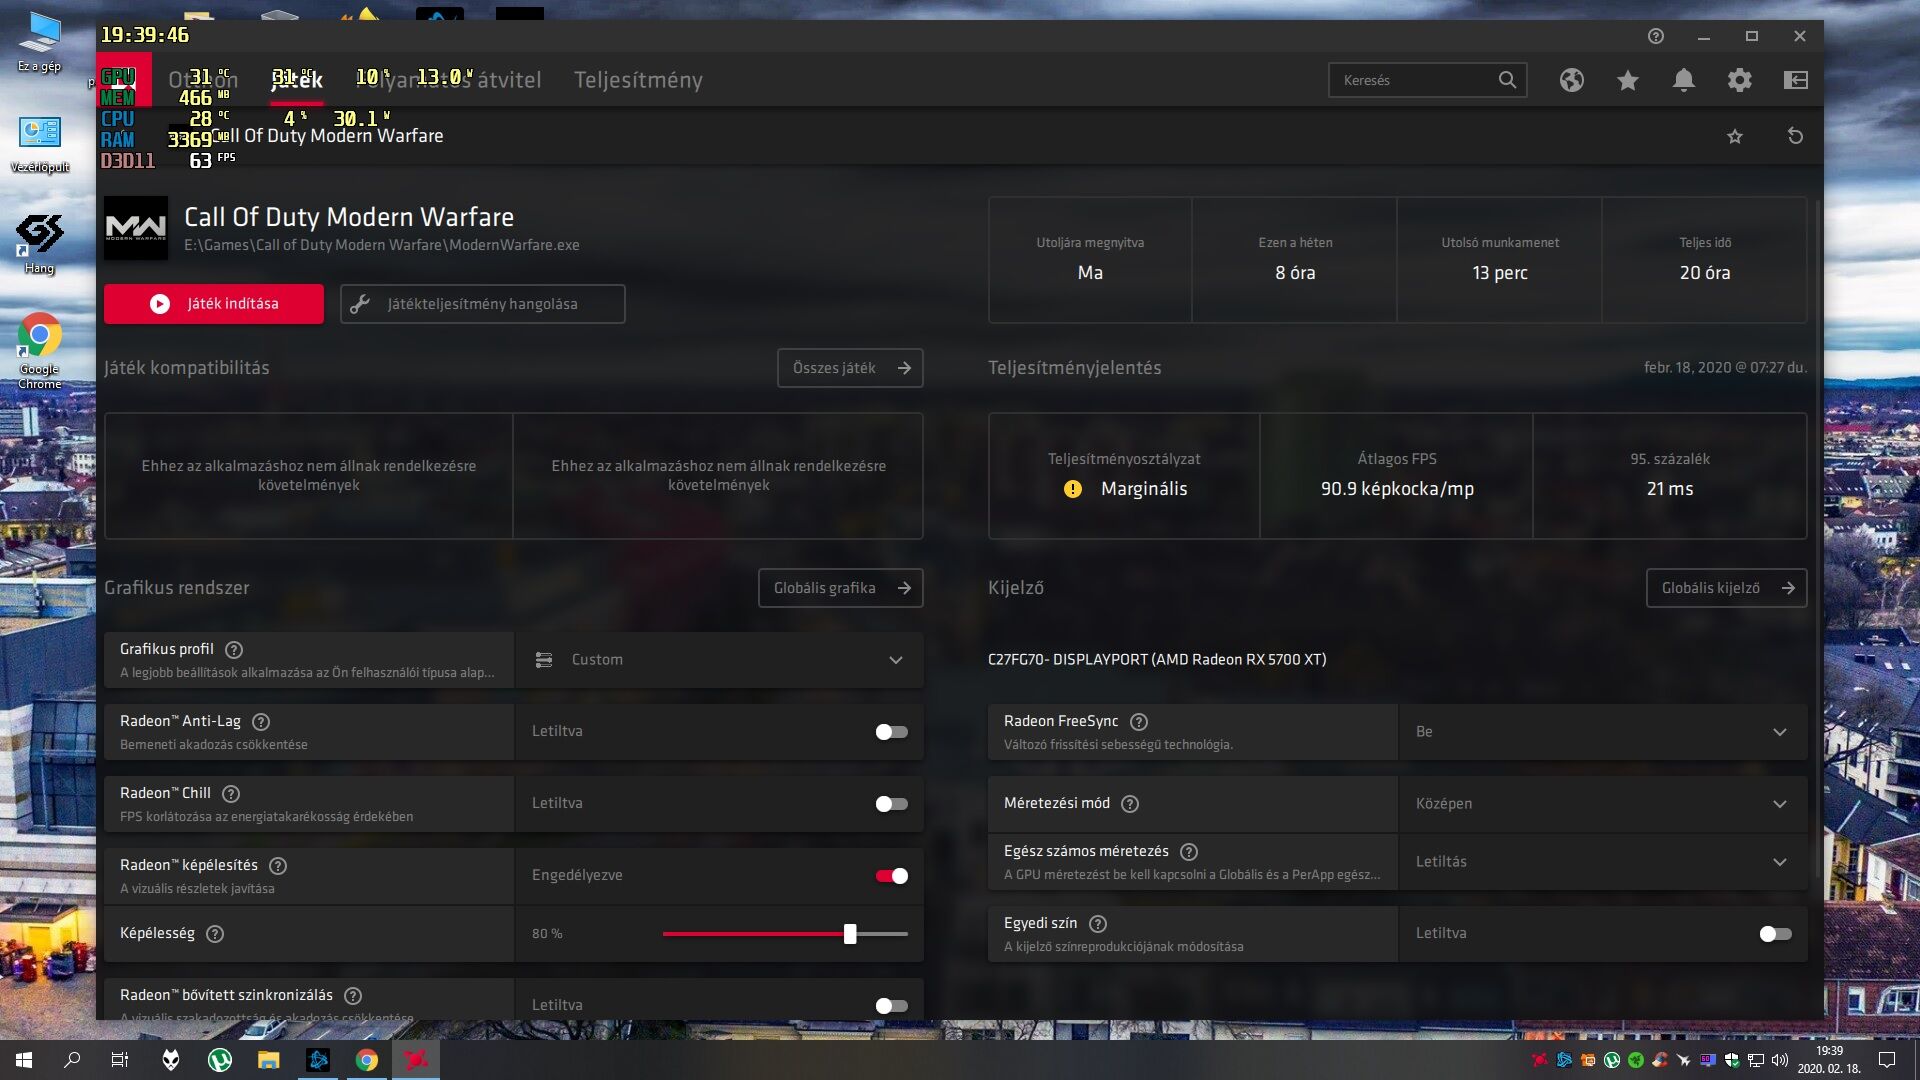Click the Razer tray icon
The height and width of the screenshot is (1080, 1920).
coord(1636,1060)
